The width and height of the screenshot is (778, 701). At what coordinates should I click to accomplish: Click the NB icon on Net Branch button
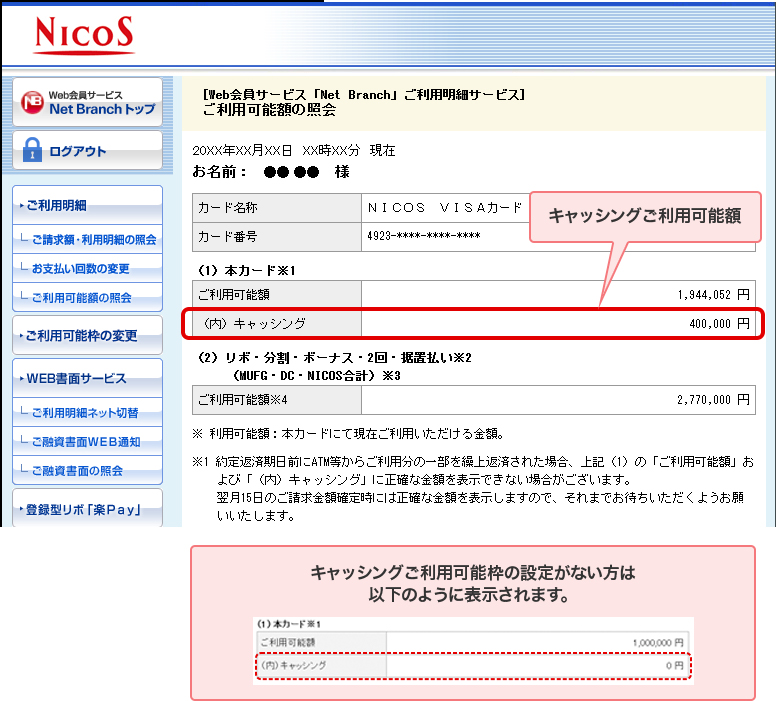(x=33, y=103)
